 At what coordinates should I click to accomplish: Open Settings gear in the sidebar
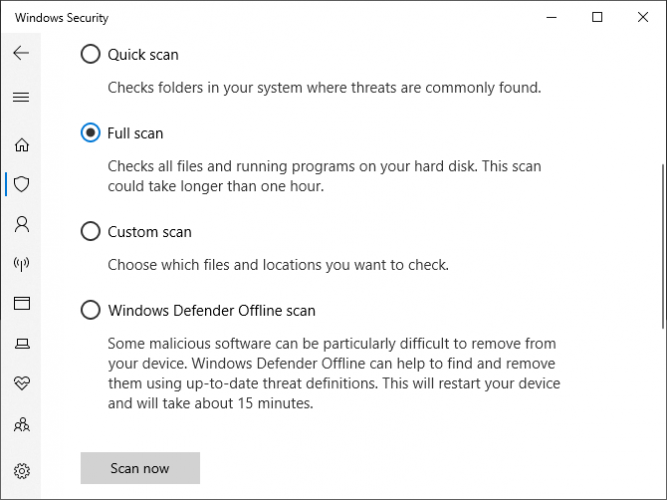click(x=21, y=470)
